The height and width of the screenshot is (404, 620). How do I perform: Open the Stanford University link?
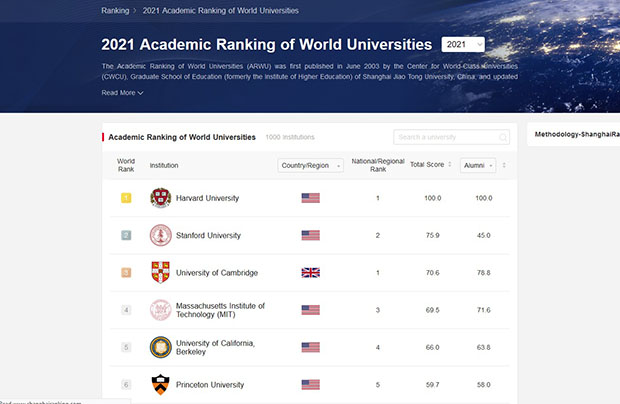[x=208, y=236]
